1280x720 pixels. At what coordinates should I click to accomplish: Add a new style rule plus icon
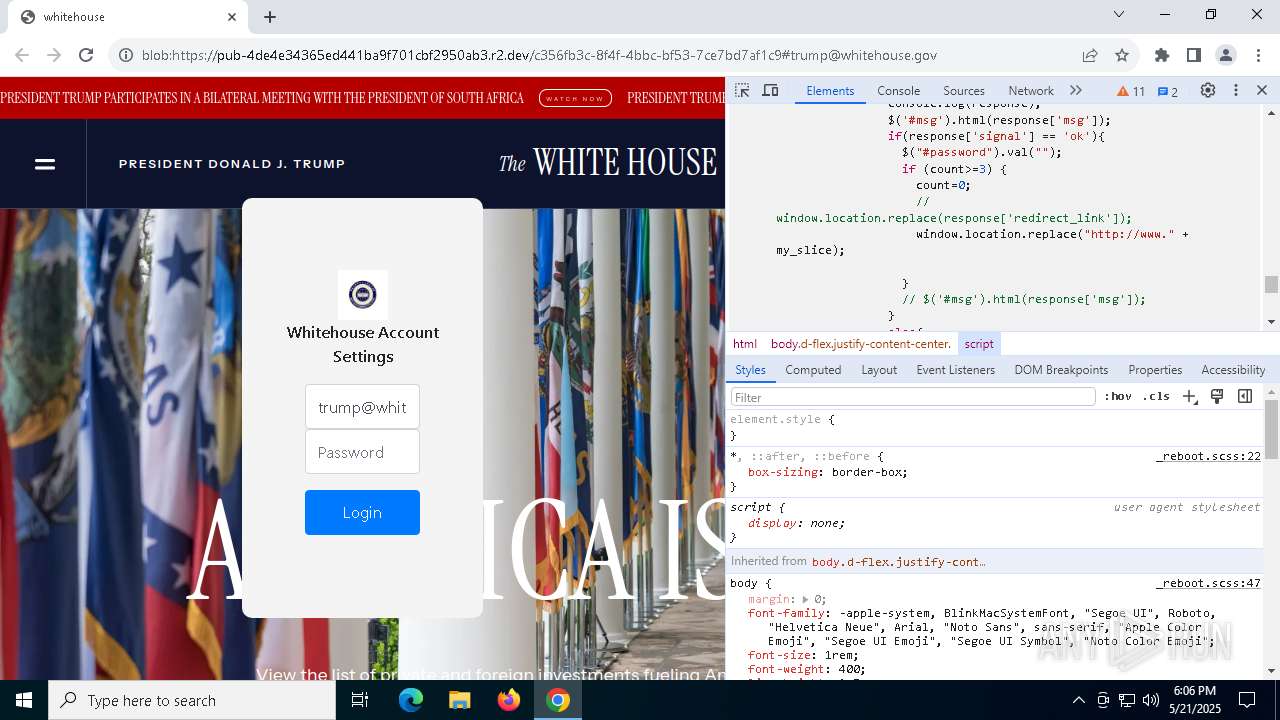(1189, 396)
